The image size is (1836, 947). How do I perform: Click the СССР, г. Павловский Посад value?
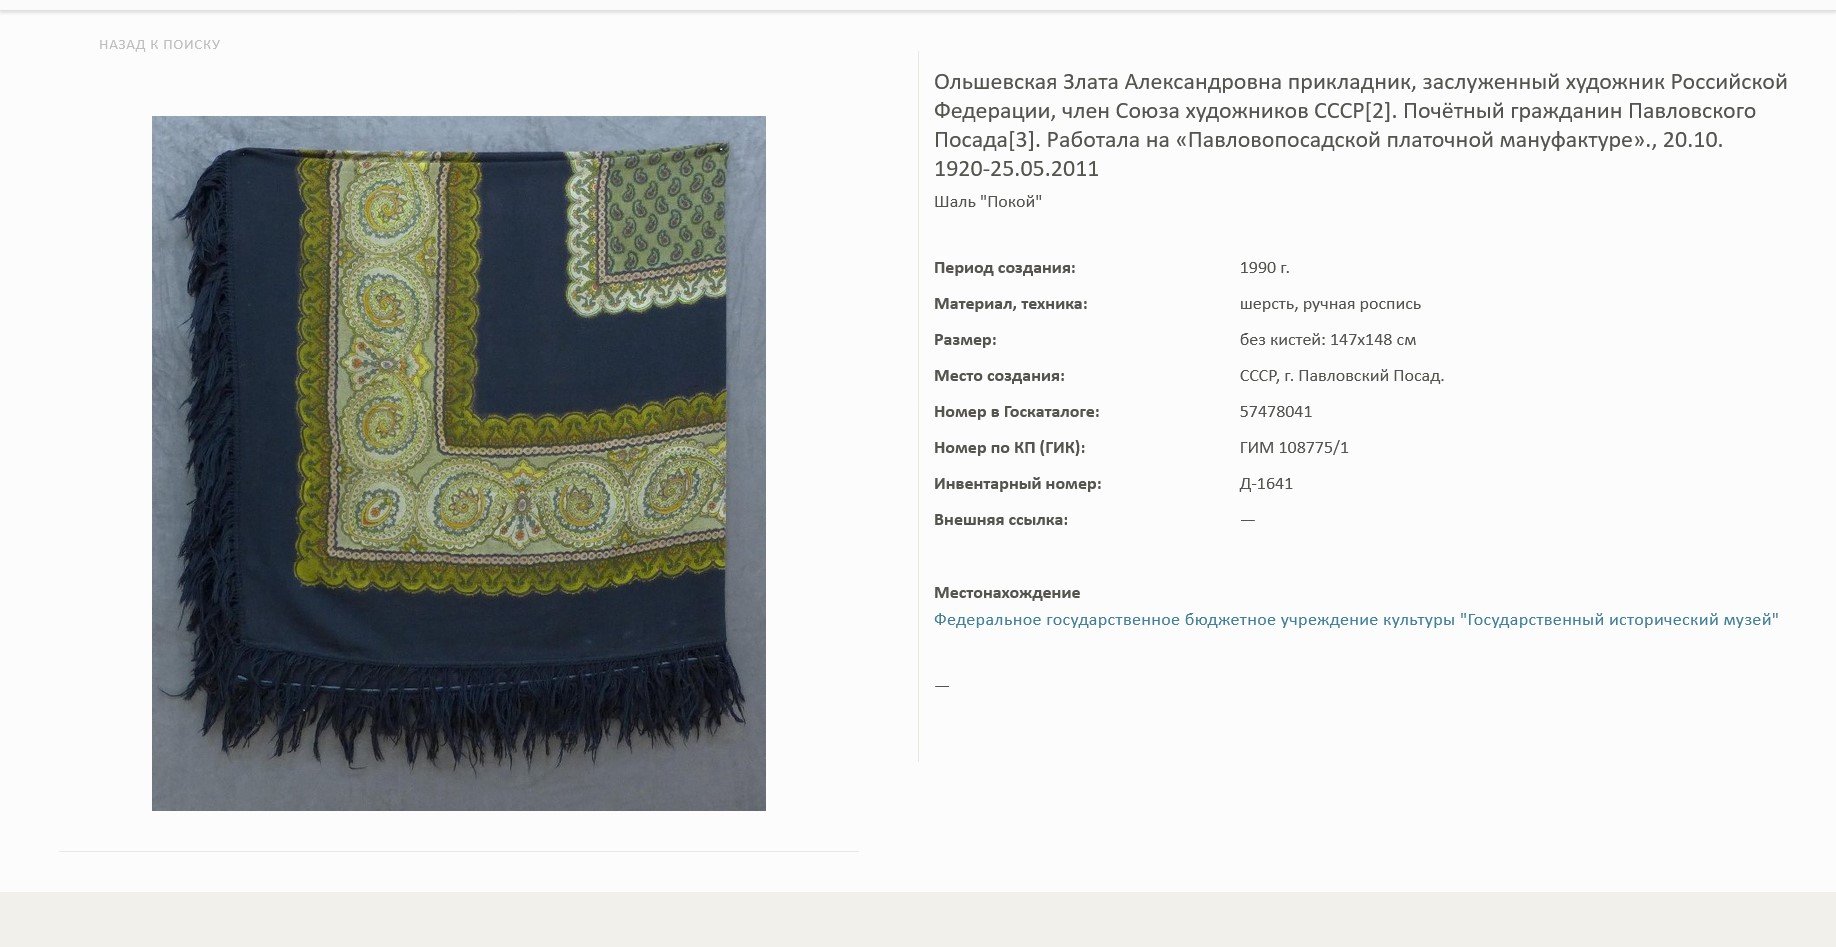[x=1342, y=376]
